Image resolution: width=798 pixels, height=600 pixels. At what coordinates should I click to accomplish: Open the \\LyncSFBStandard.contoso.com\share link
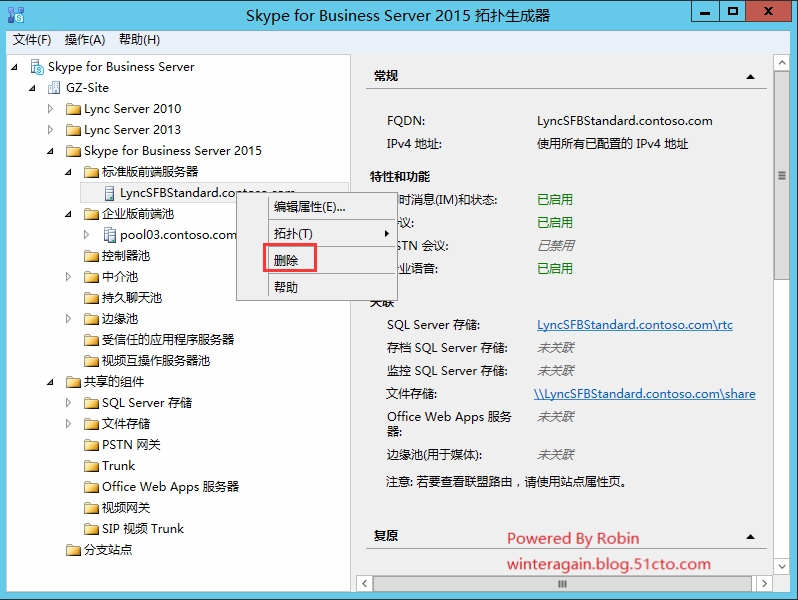pyautogui.click(x=644, y=394)
